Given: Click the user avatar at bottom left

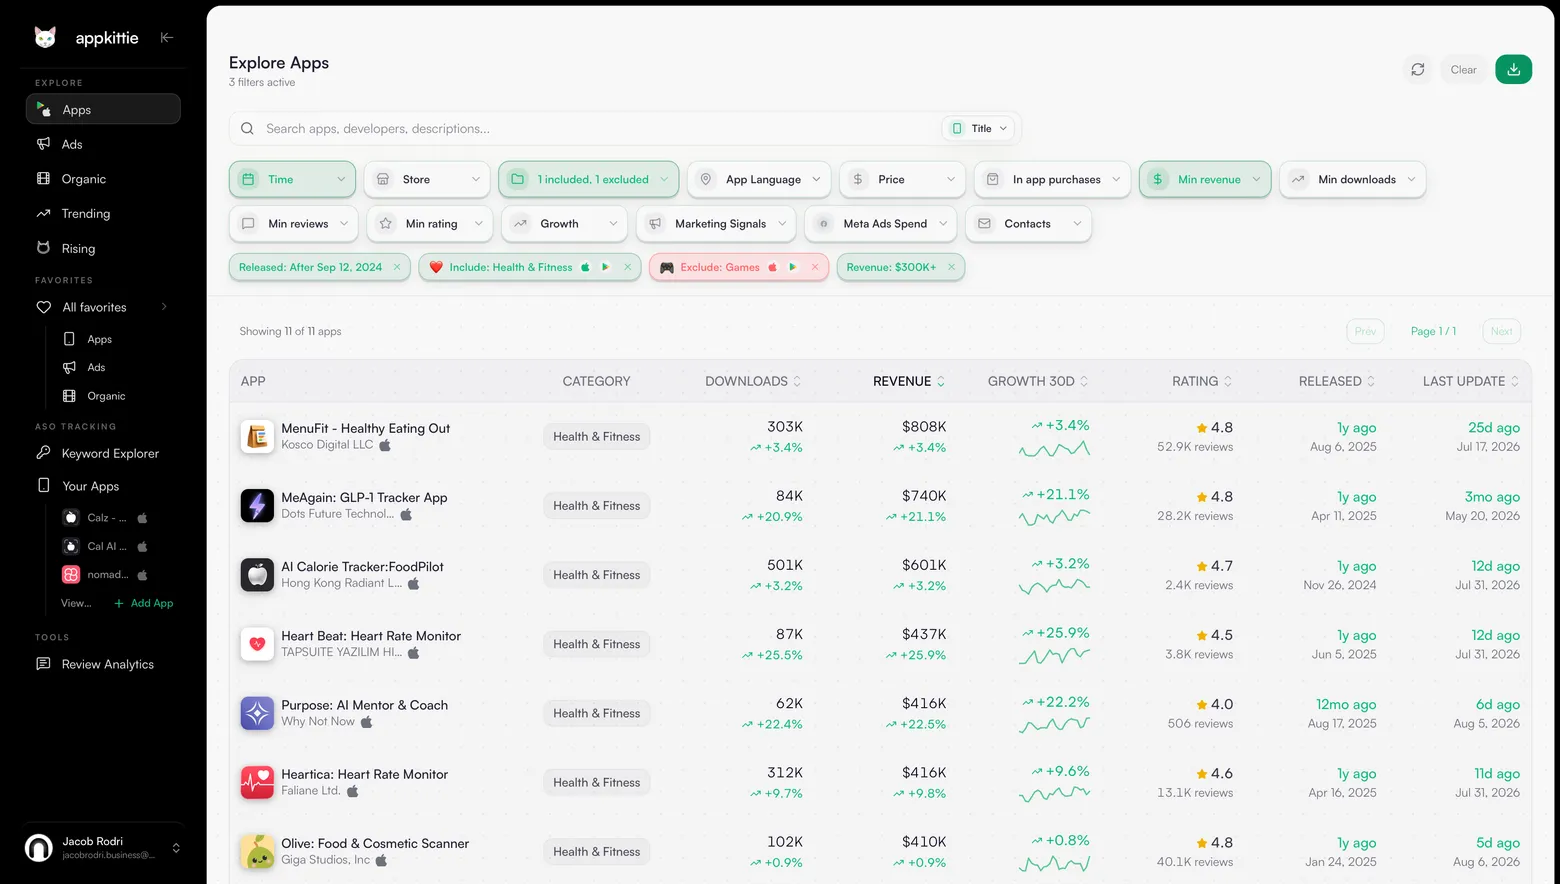Looking at the screenshot, I should click(39, 848).
